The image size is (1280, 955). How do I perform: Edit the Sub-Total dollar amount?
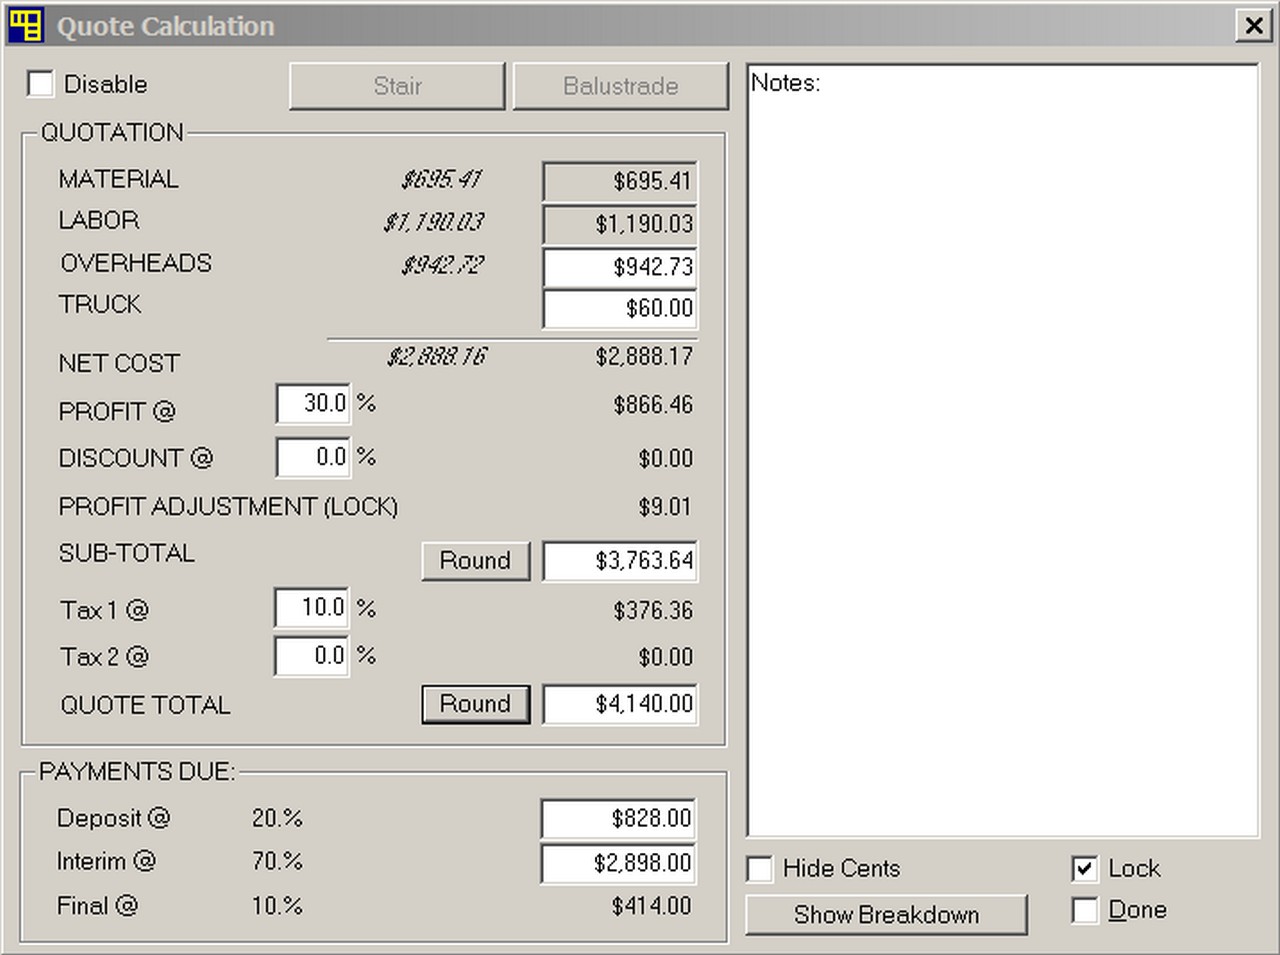click(618, 561)
